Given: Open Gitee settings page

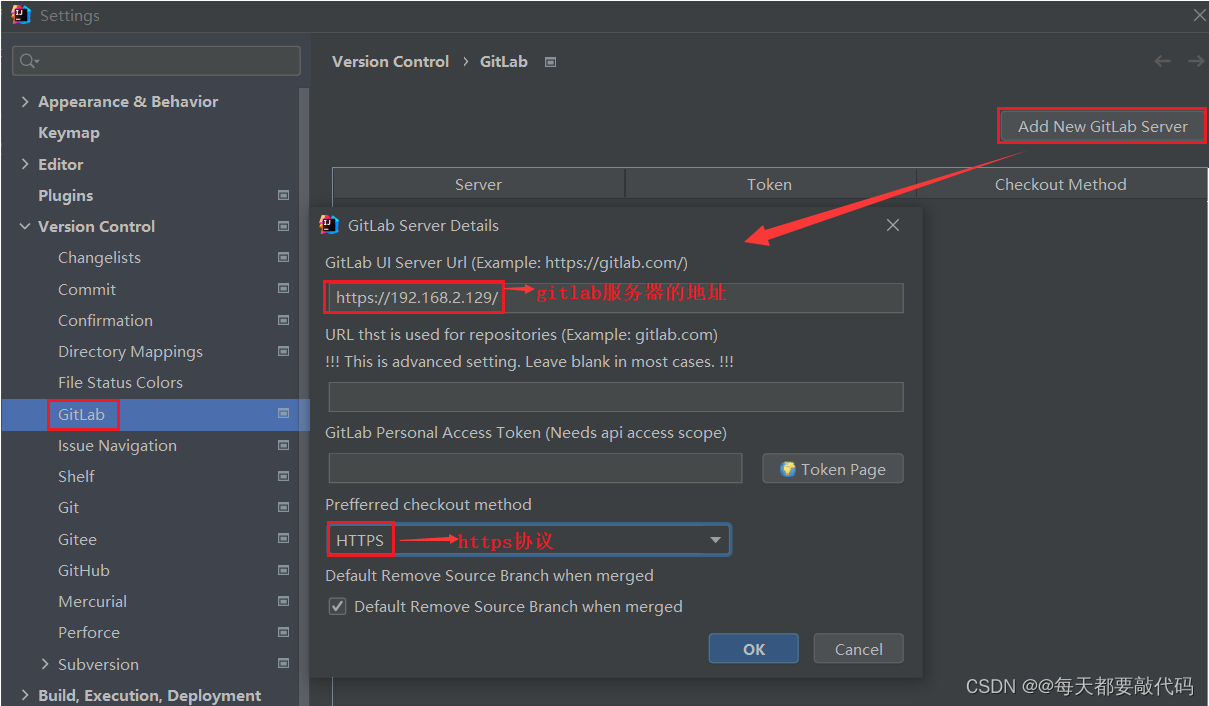Looking at the screenshot, I should click(77, 539).
